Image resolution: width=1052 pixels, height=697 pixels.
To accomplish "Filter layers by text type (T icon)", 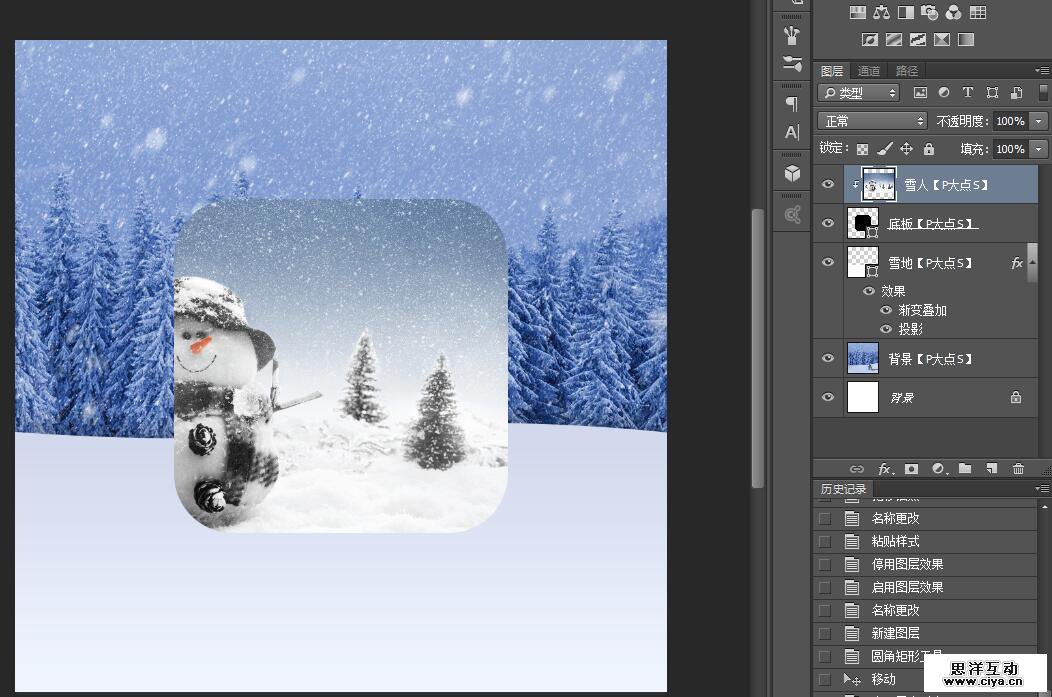I will click(968, 93).
